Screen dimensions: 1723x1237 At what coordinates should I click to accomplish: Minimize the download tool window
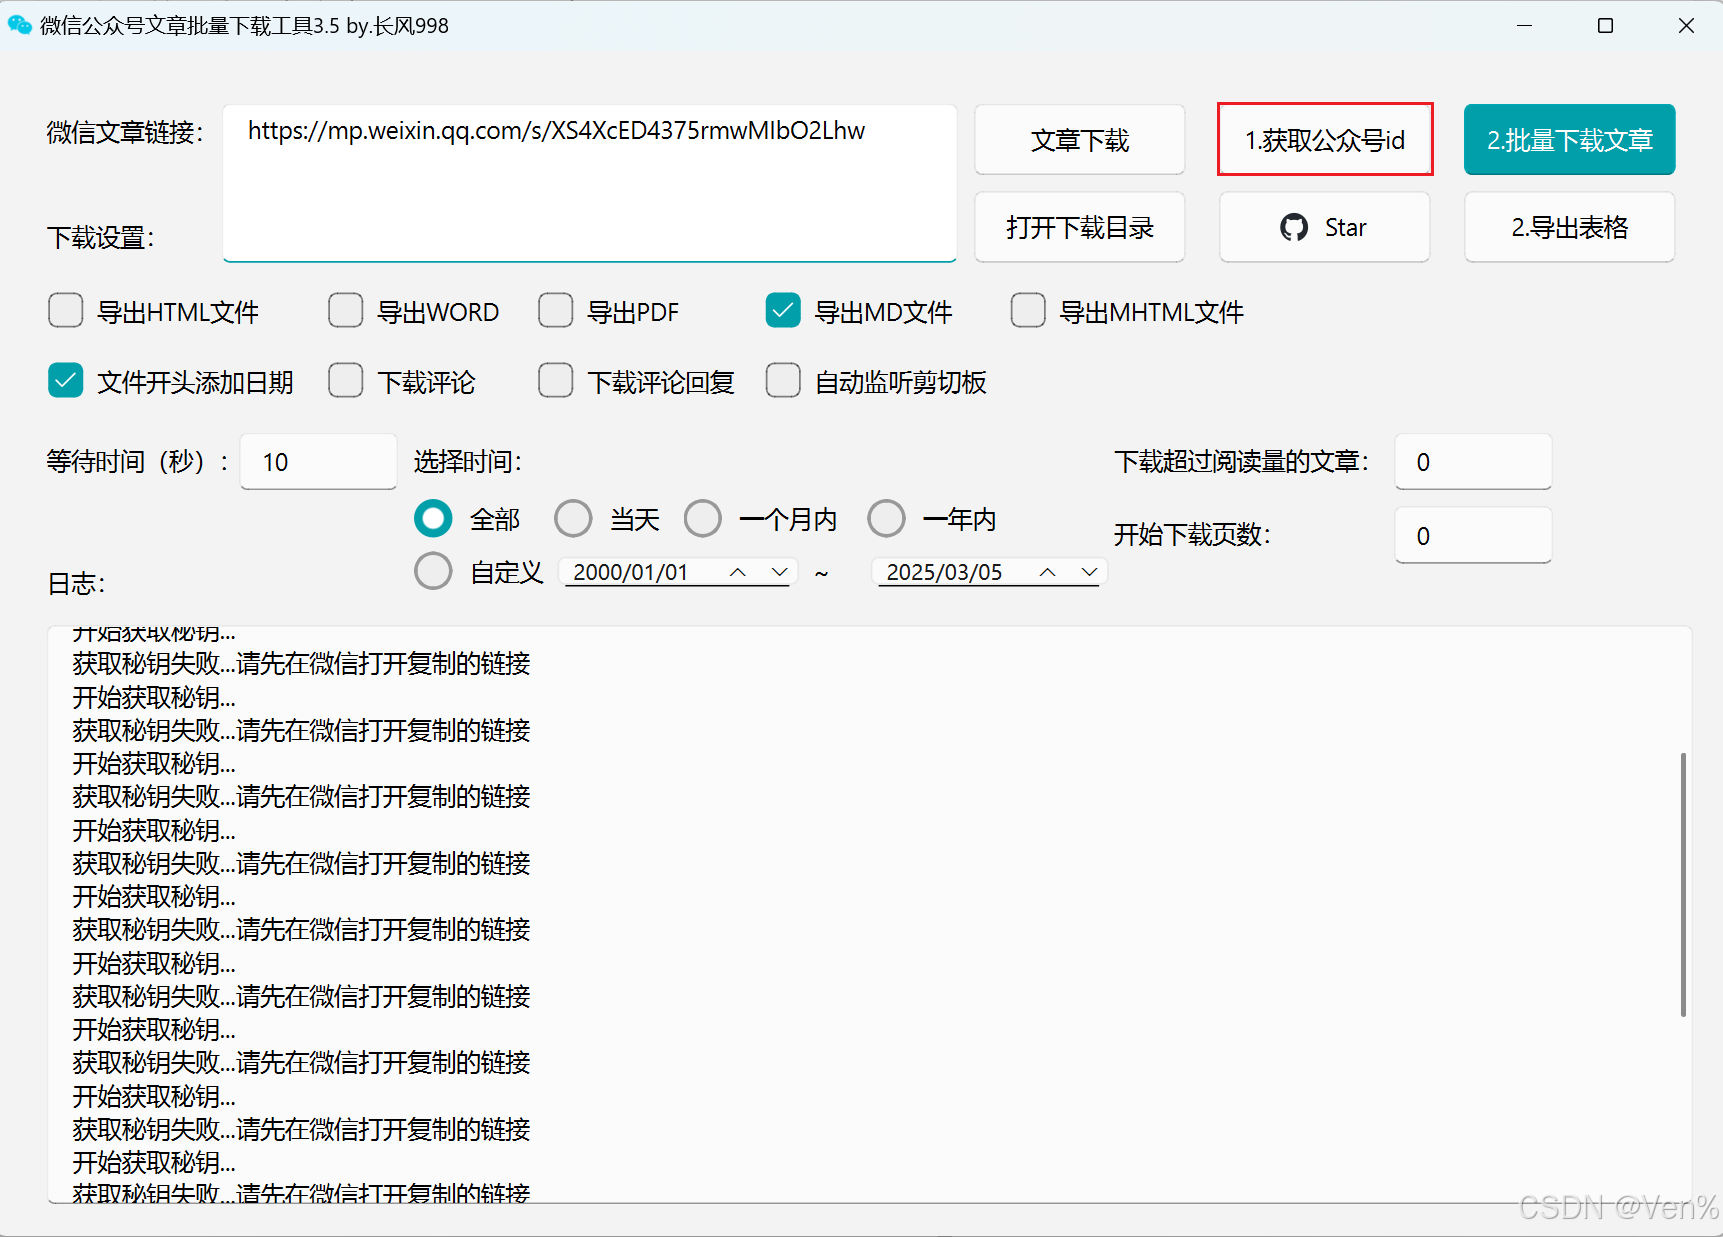(x=1524, y=25)
